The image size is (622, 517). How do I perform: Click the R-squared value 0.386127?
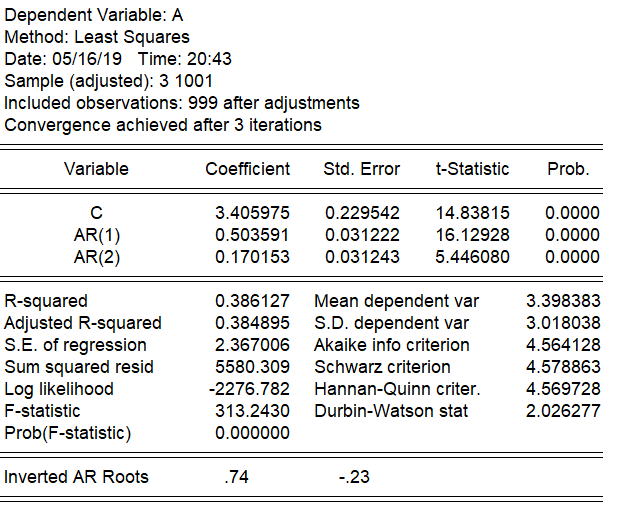pos(253,301)
